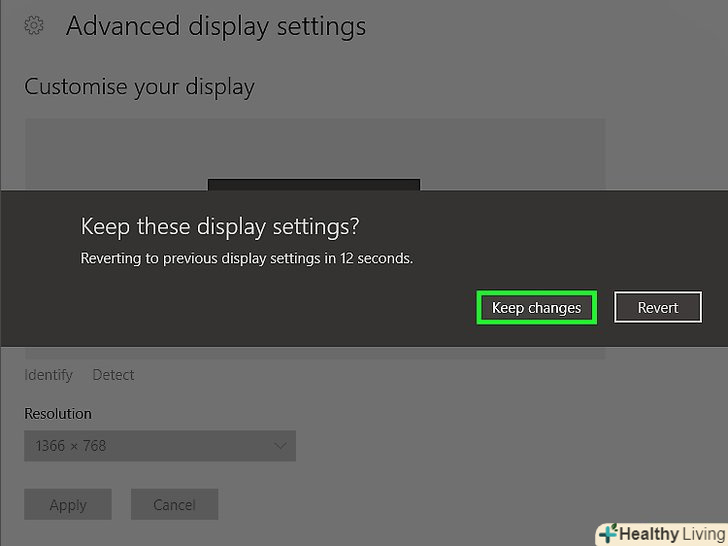Click the Identify link

(x=48, y=375)
